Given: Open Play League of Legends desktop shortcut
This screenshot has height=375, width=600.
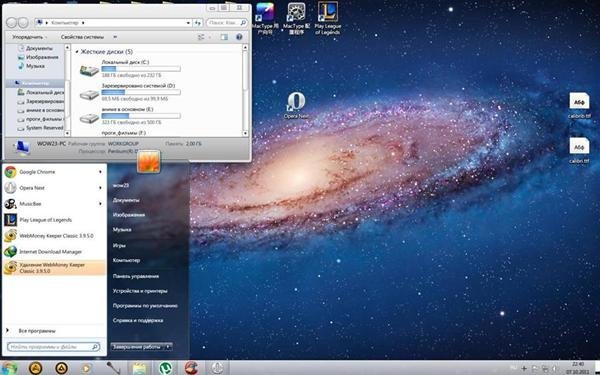Looking at the screenshot, I should point(327,18).
